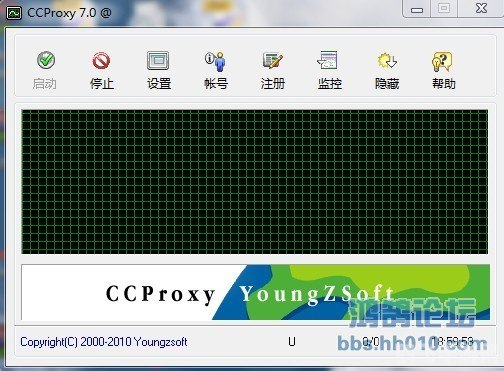The height and width of the screenshot is (371, 504).
Task: Click the green checkmark 启动 (Start) icon
Action: coord(46,60)
